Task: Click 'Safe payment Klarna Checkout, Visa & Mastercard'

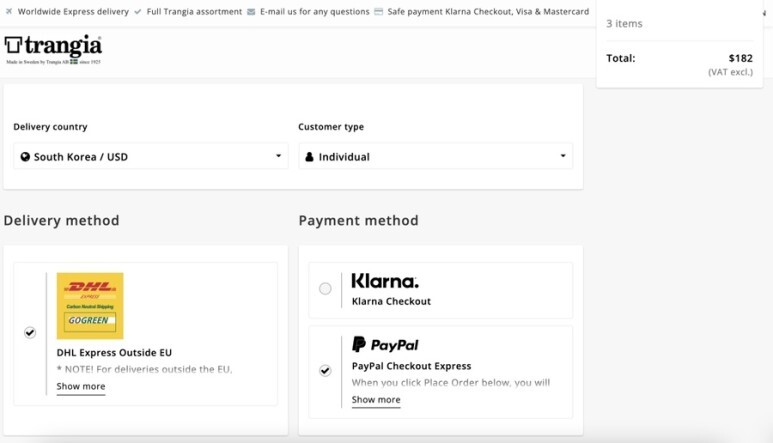Action: point(488,11)
